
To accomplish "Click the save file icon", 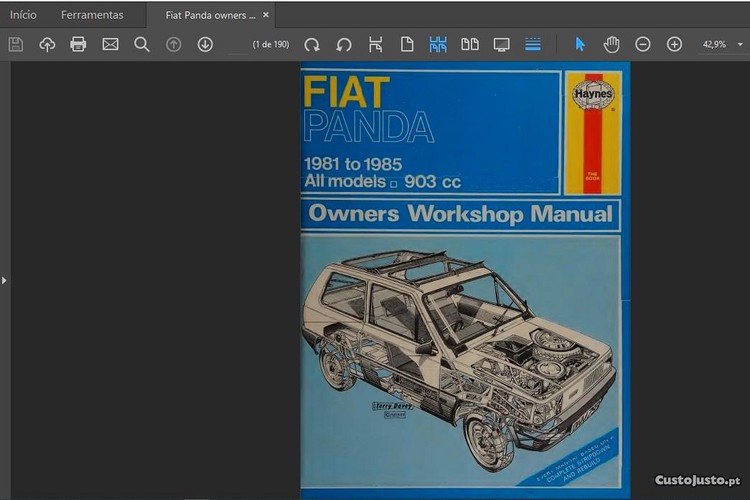I will [15, 44].
